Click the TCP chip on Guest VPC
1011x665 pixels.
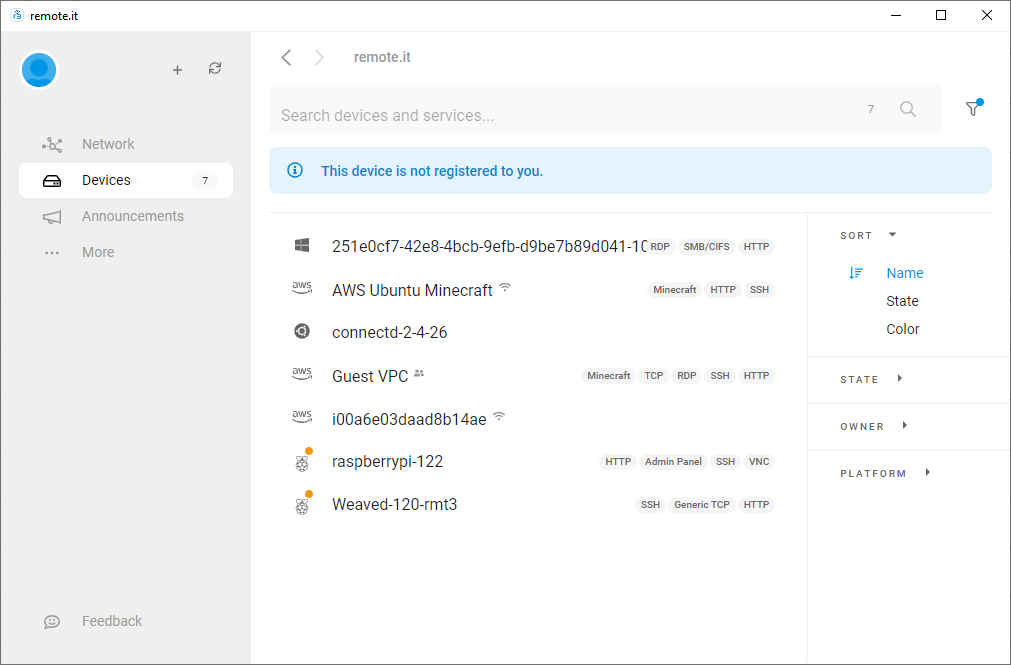point(653,375)
